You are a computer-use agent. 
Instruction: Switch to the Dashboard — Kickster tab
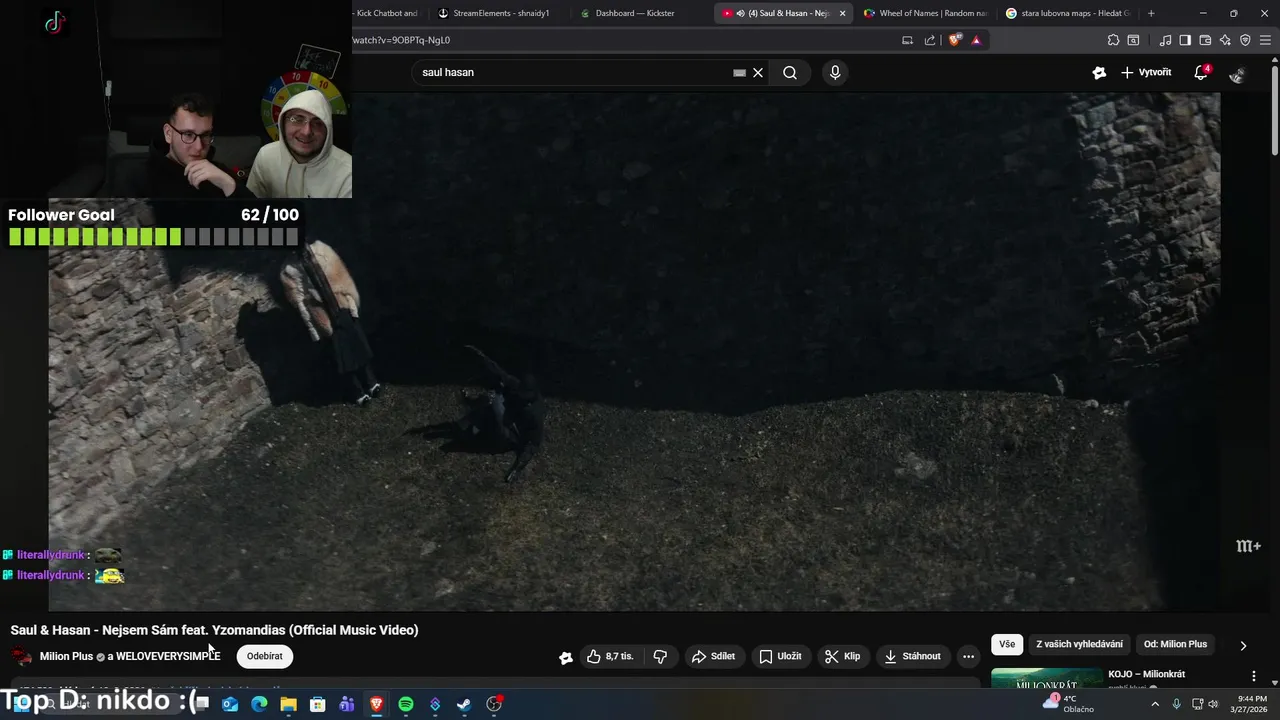[634, 13]
